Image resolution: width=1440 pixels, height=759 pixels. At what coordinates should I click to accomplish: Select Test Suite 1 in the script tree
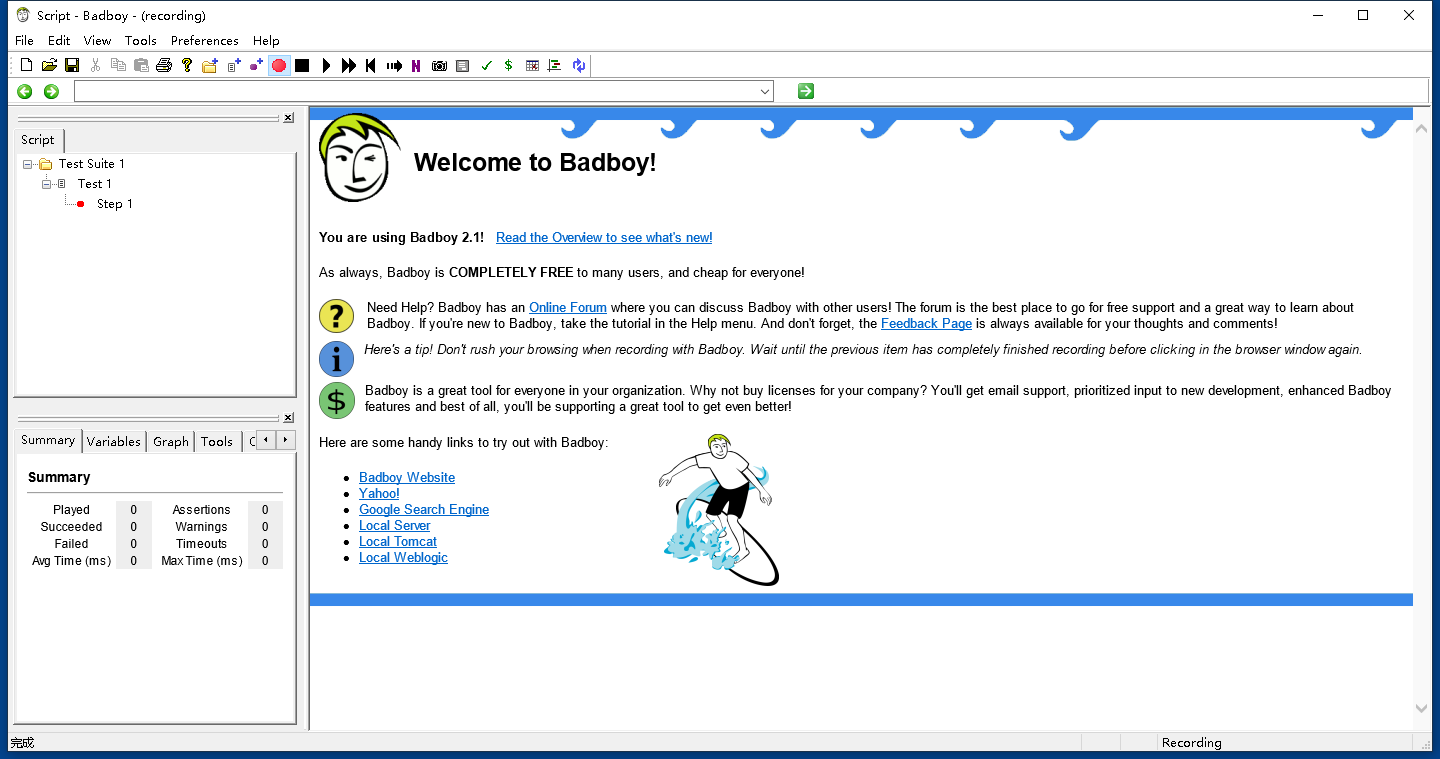pyautogui.click(x=92, y=164)
